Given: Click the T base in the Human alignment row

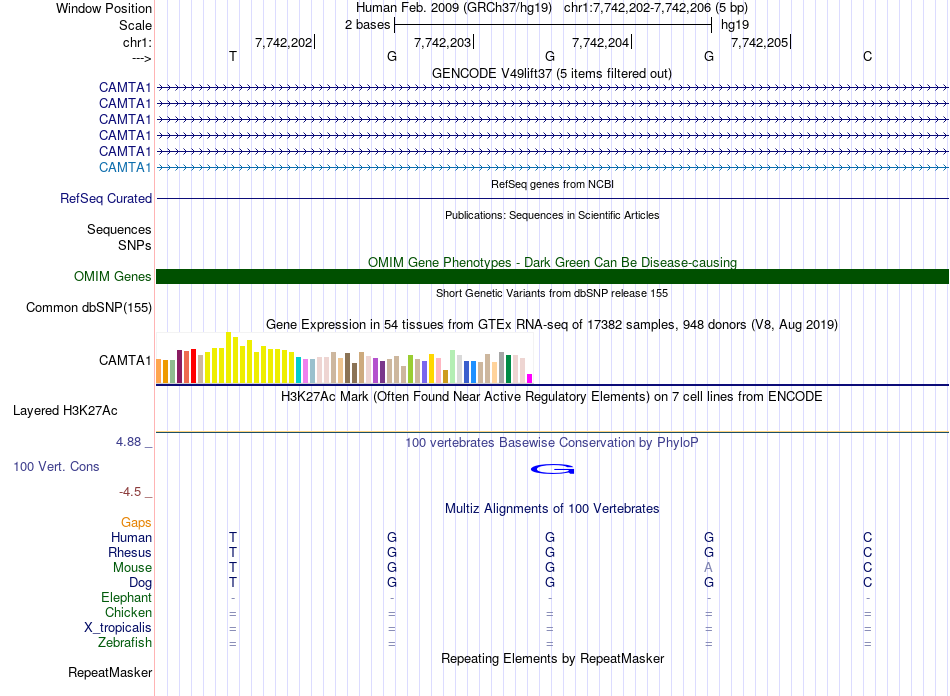Looking at the screenshot, I should click(233, 537).
